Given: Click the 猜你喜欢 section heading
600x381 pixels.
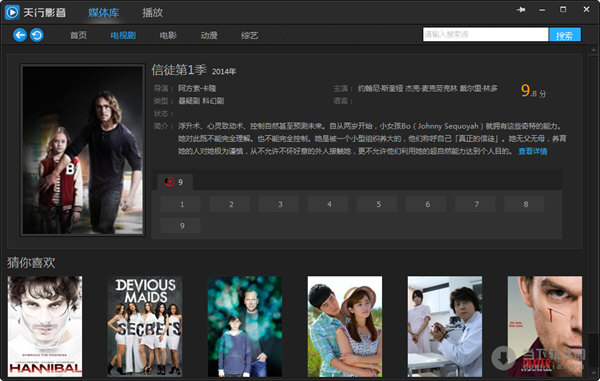Looking at the screenshot, I should click(31, 262).
